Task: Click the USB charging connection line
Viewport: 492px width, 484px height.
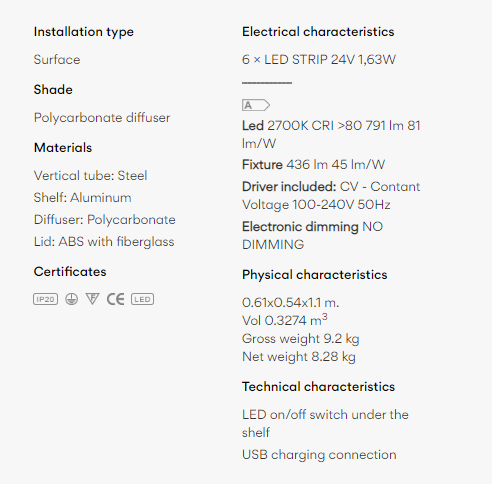Action: pos(319,455)
